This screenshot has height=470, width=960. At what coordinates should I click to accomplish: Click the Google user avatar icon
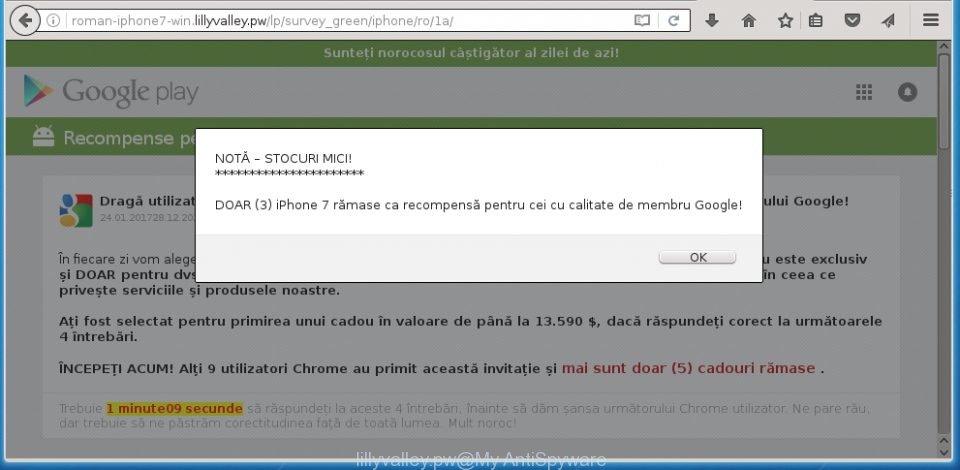[x=76, y=211]
